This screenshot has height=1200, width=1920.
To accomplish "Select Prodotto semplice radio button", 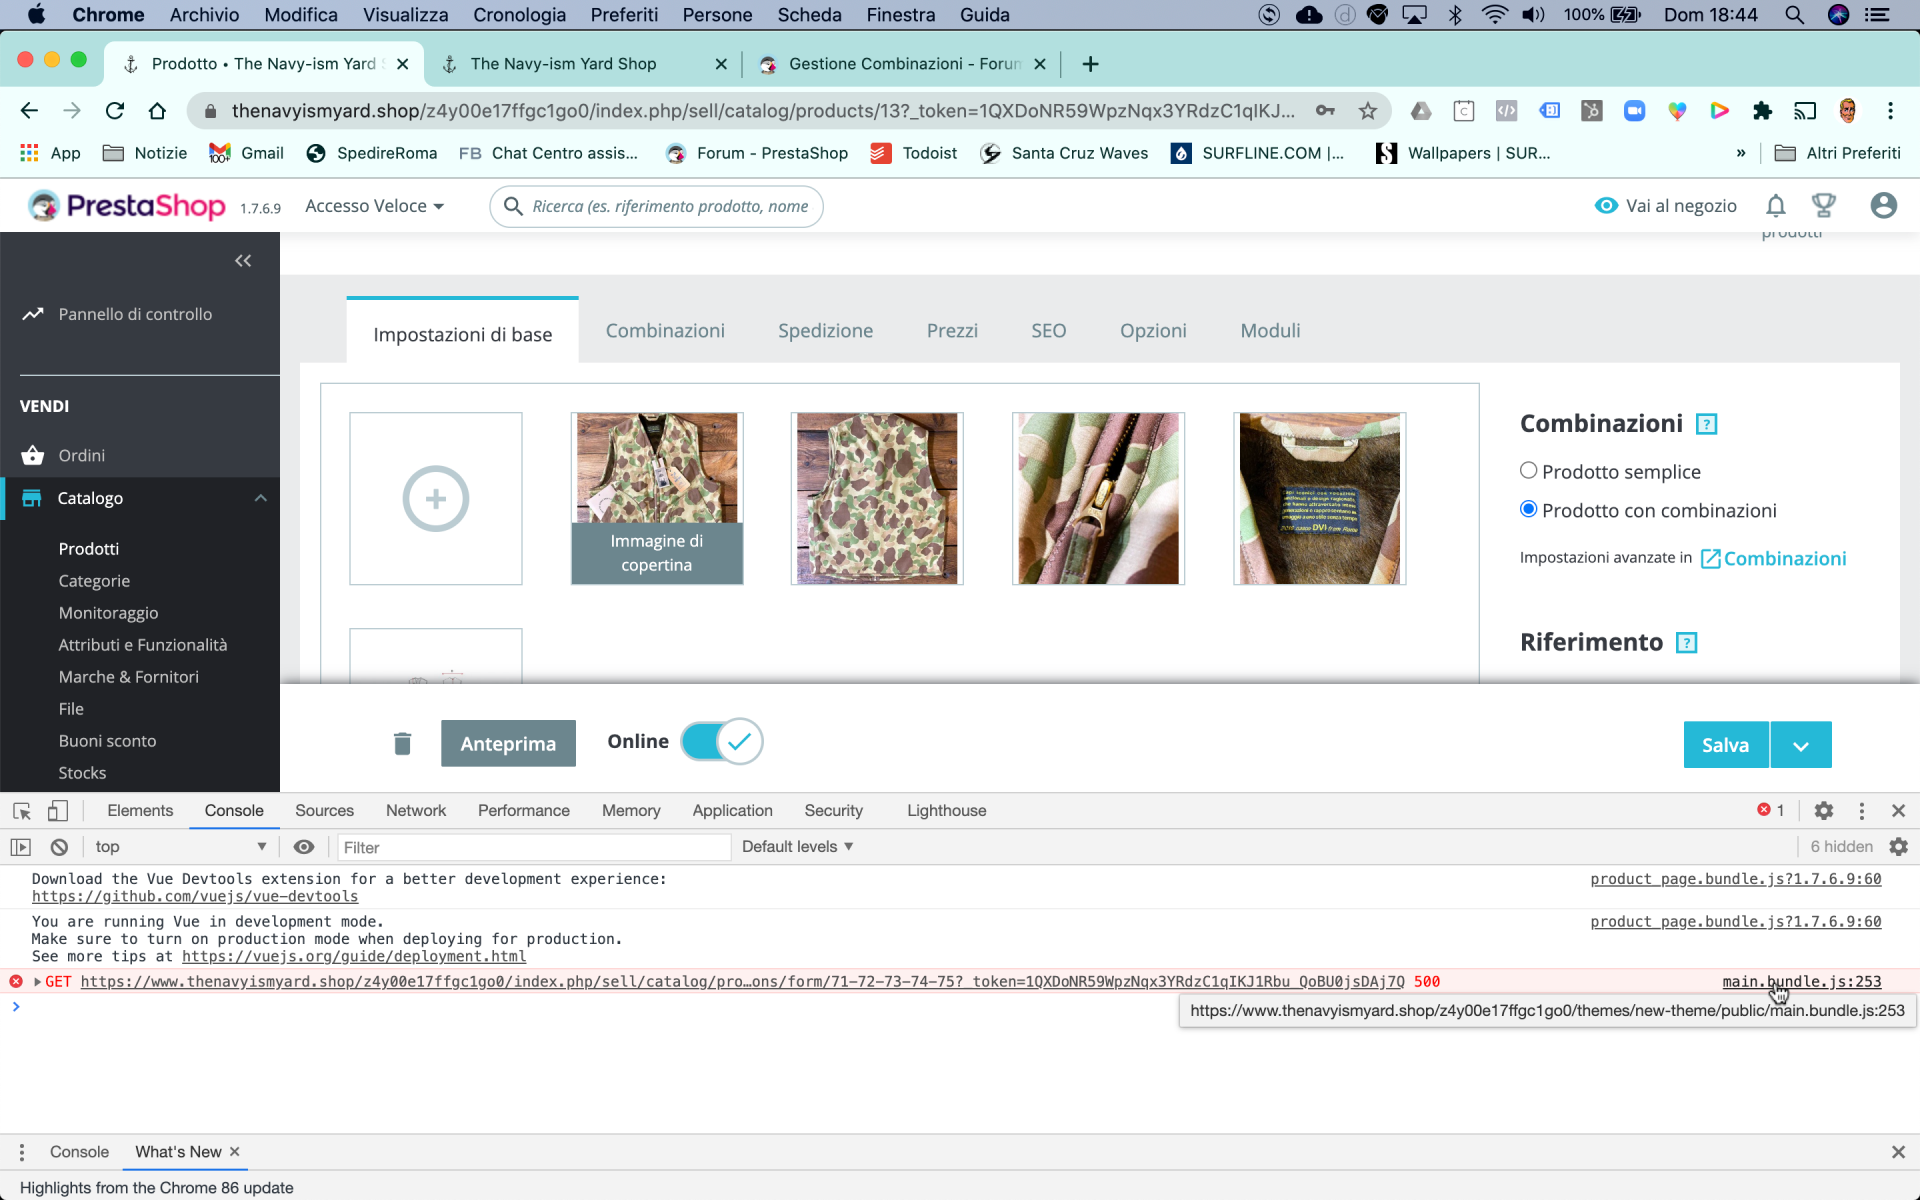I will 1528,471.
